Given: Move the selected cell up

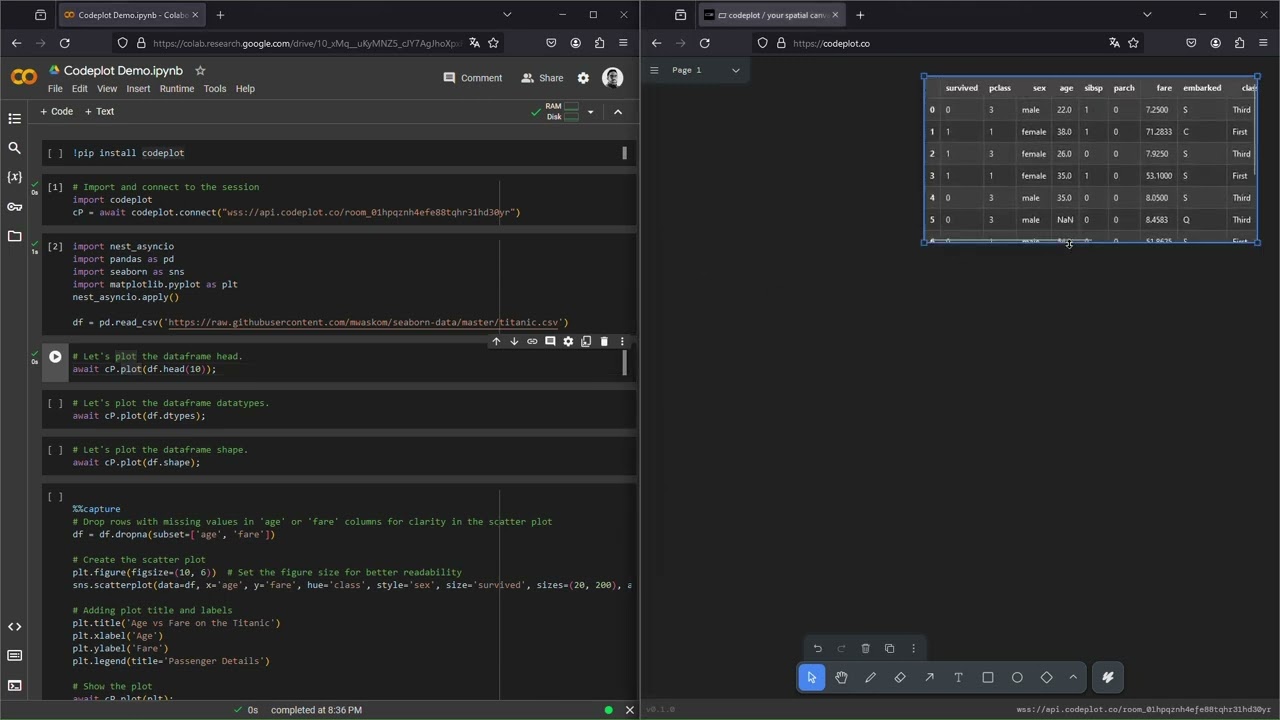Looking at the screenshot, I should coord(496,341).
